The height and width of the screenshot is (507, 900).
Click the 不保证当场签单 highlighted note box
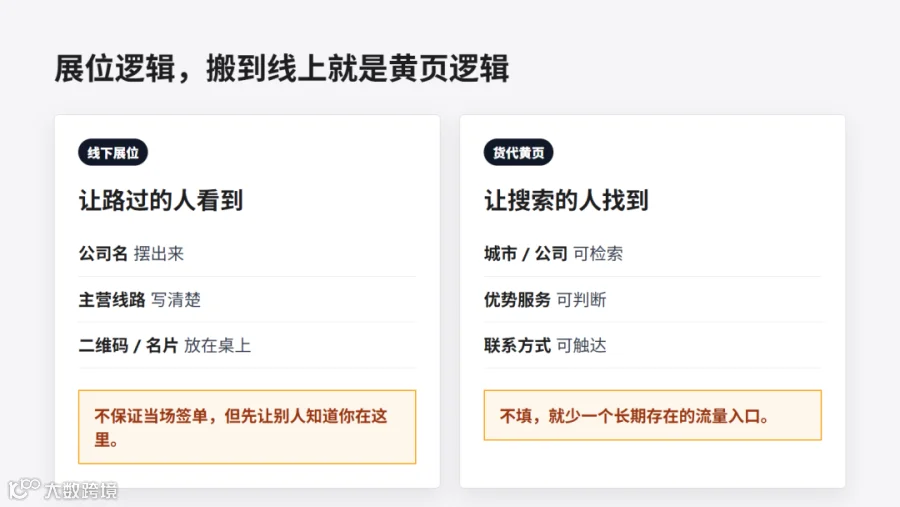pyautogui.click(x=247, y=427)
